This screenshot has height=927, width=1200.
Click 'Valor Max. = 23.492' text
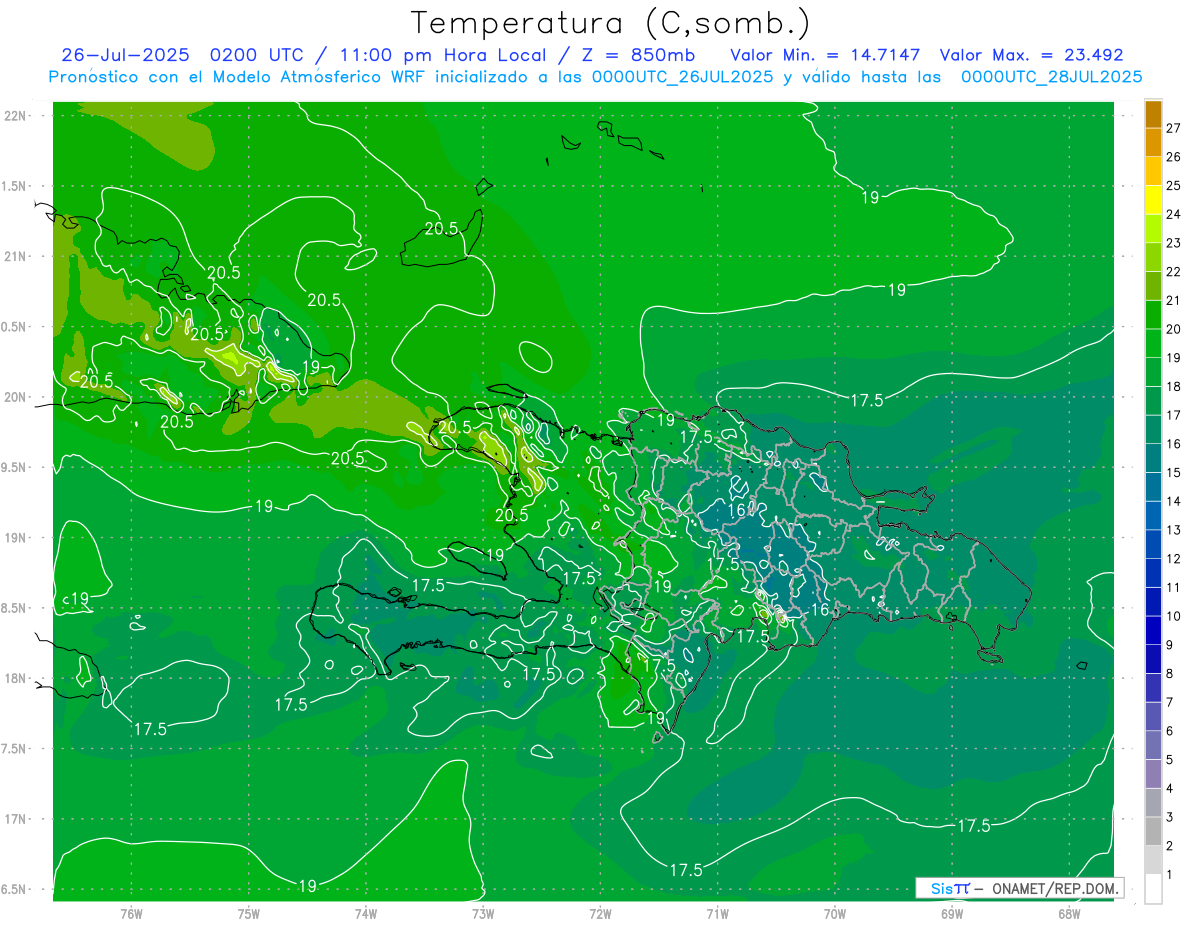tap(1032, 55)
